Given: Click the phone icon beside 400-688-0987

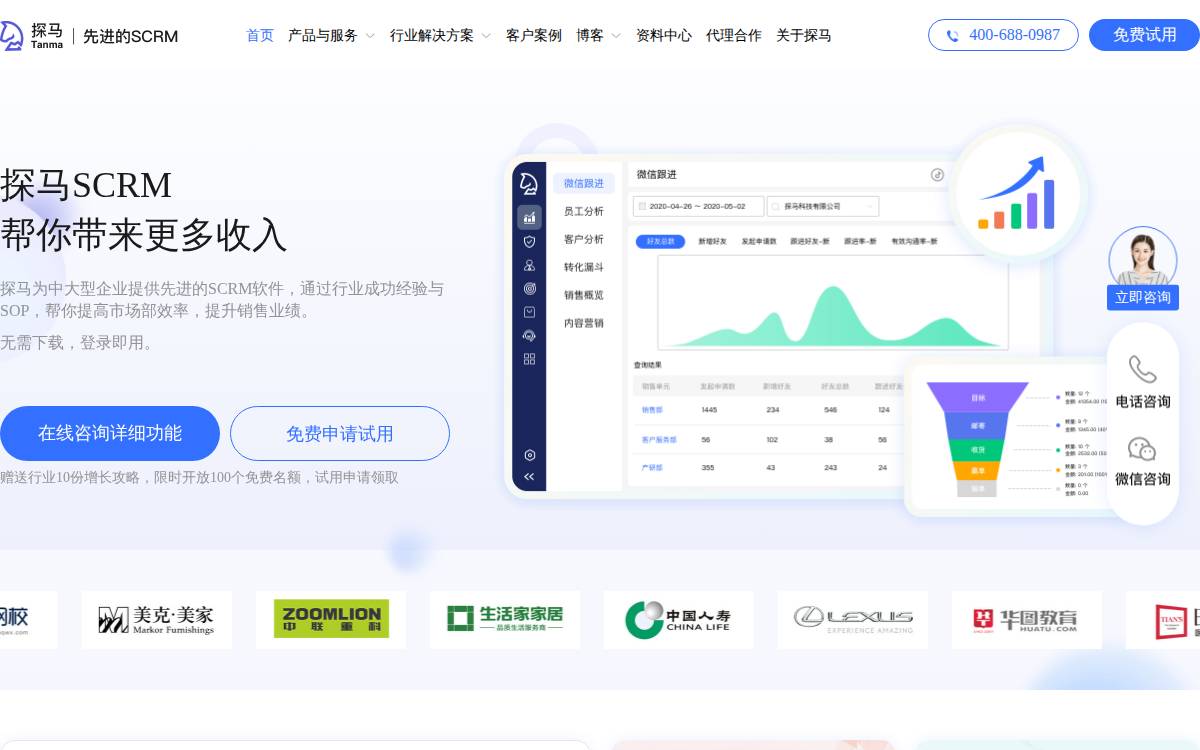Looking at the screenshot, I should pyautogui.click(x=952, y=36).
